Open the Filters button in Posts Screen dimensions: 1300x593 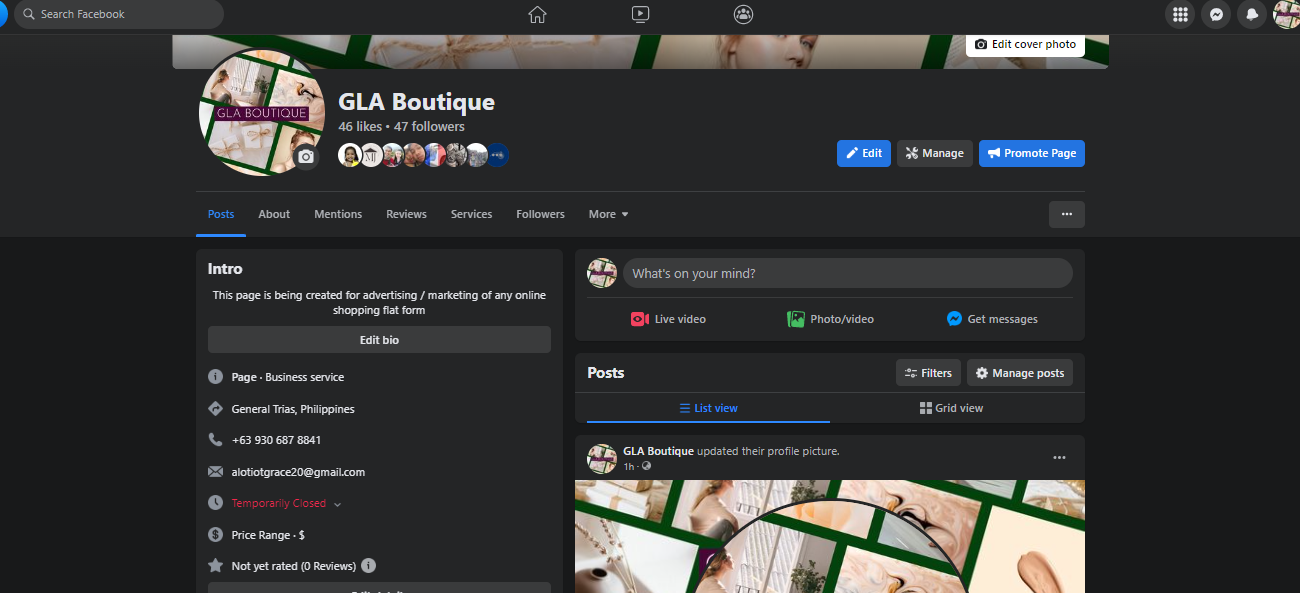[x=928, y=373]
